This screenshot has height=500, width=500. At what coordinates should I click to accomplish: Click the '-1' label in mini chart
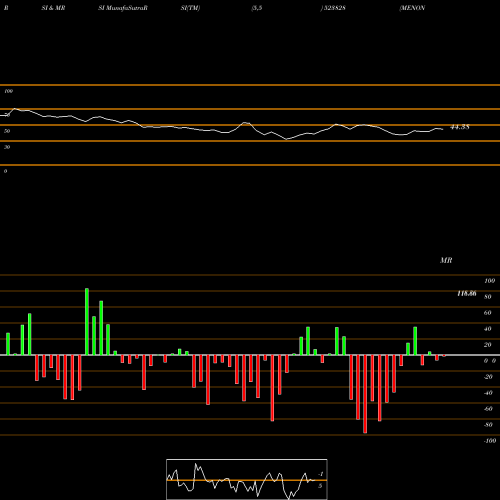321,474
